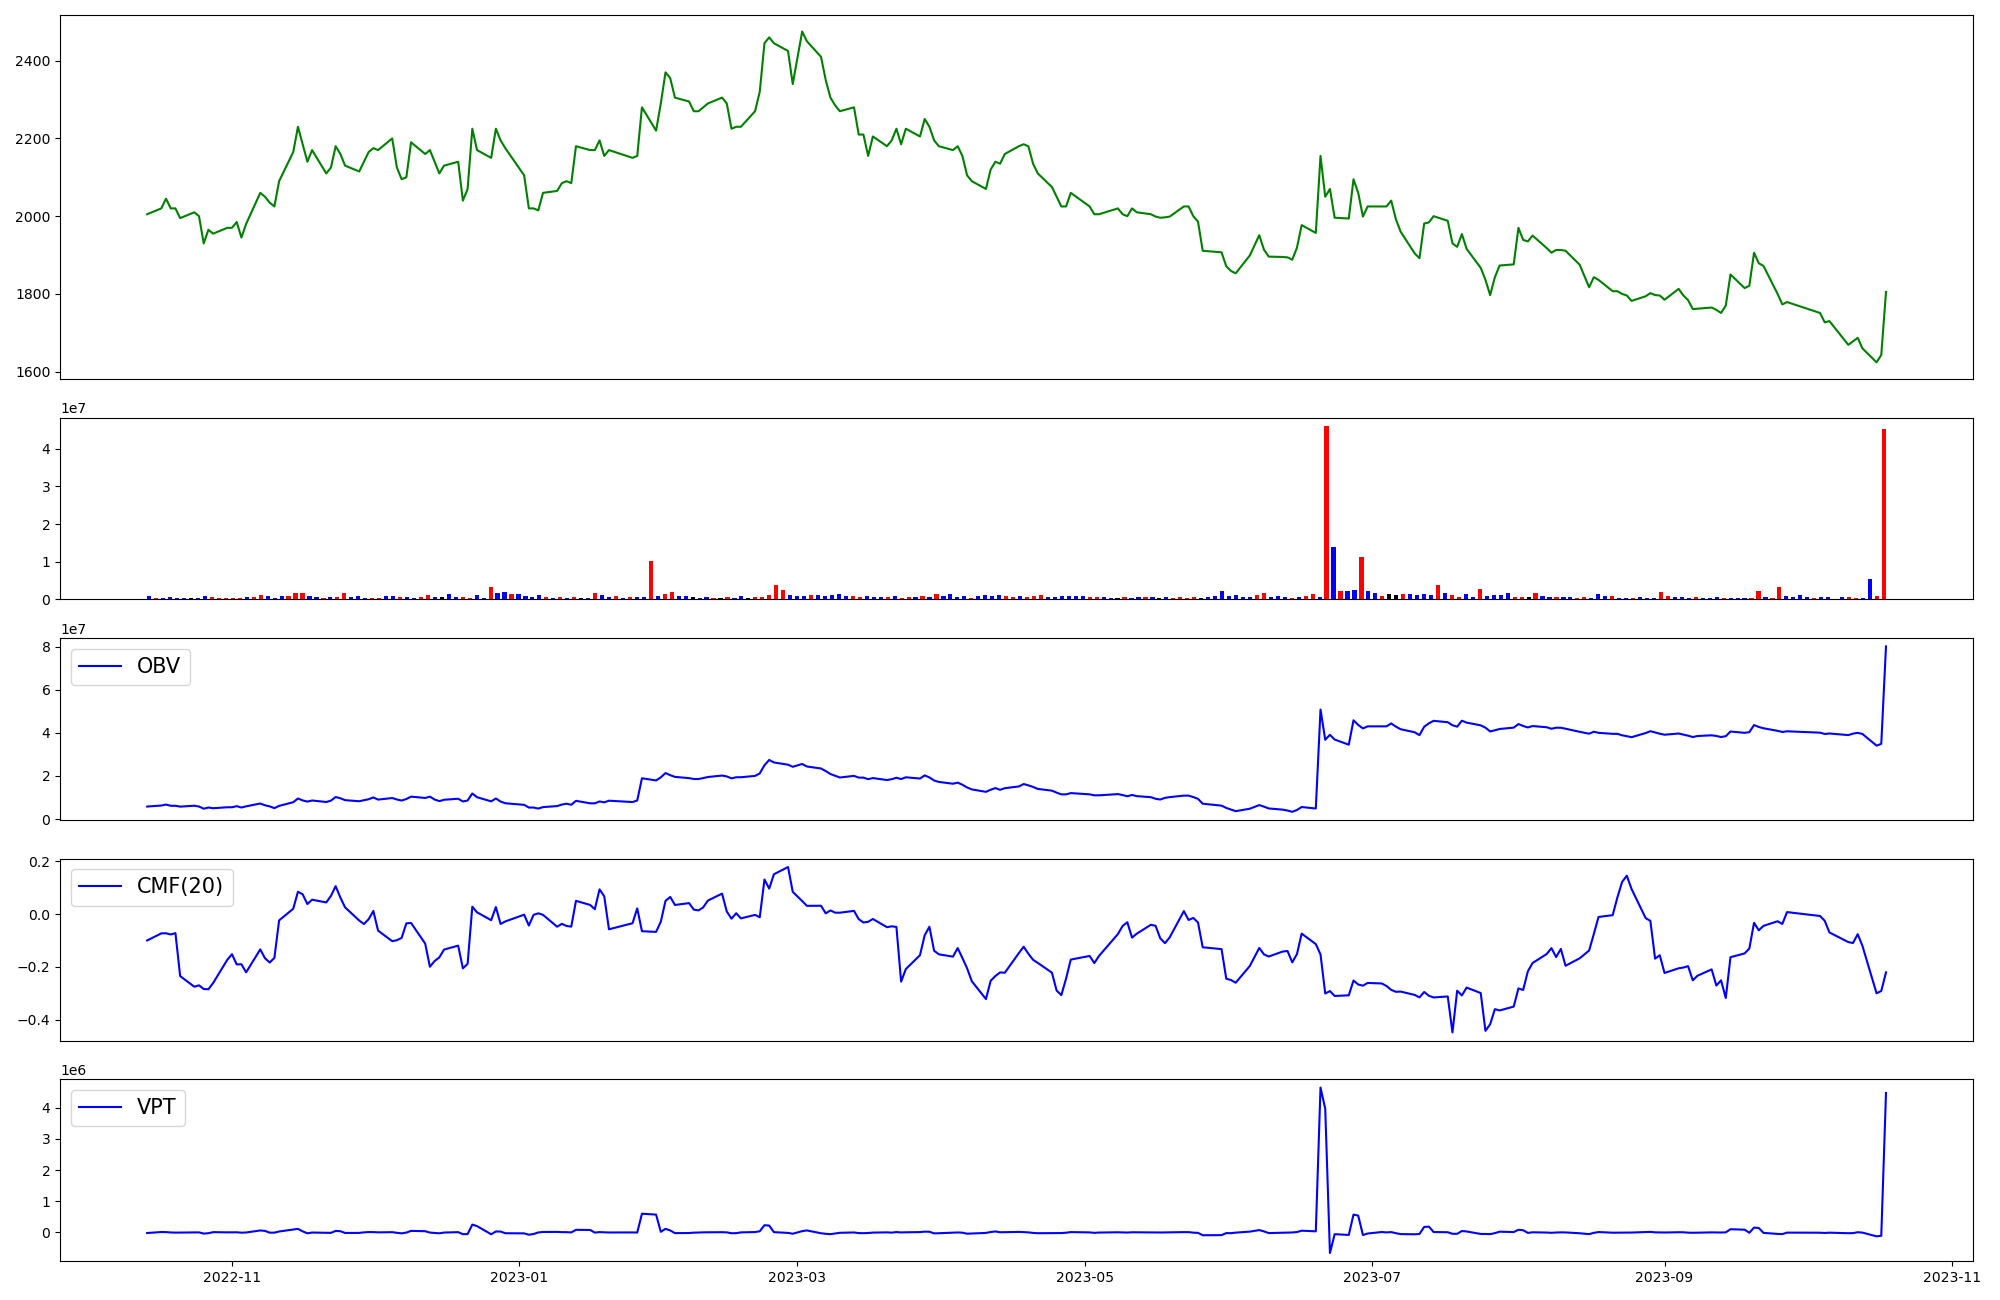This screenshot has height=1300, width=2000.
Task: Click the OBV legend label
Action: 158,666
